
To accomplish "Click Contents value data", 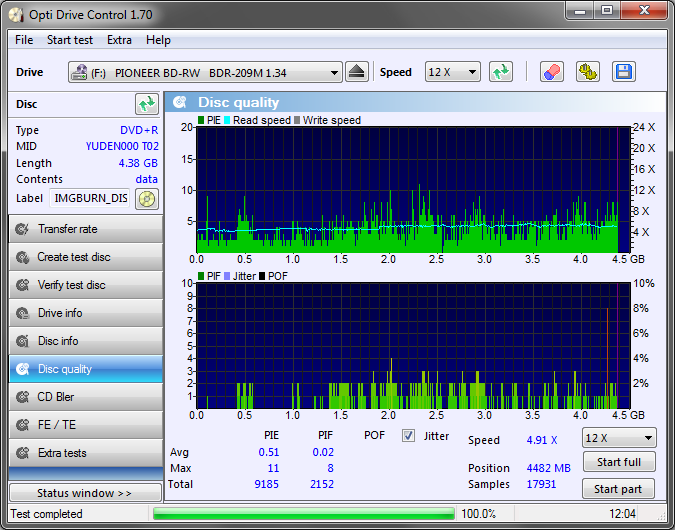I will (146, 179).
